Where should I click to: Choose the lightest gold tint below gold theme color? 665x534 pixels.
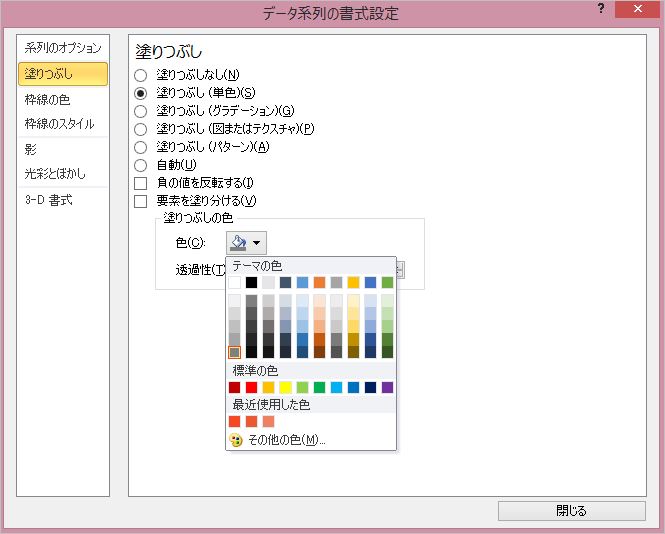[353, 301]
